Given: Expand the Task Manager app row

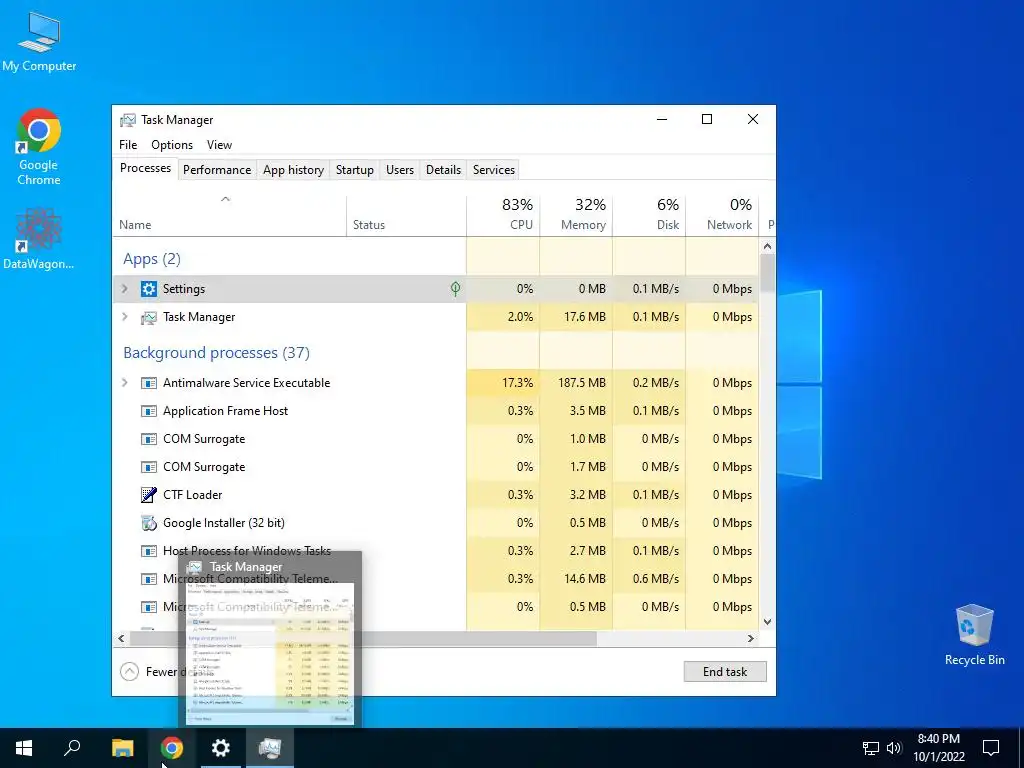Looking at the screenshot, I should pyautogui.click(x=125, y=317).
